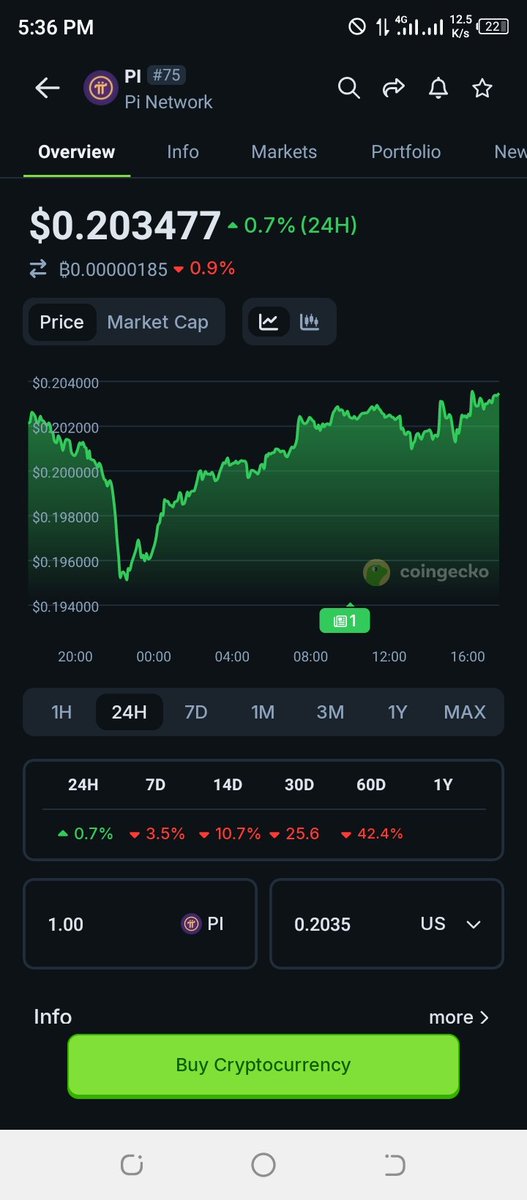Switch to line chart view
527x1200 pixels.
268,322
